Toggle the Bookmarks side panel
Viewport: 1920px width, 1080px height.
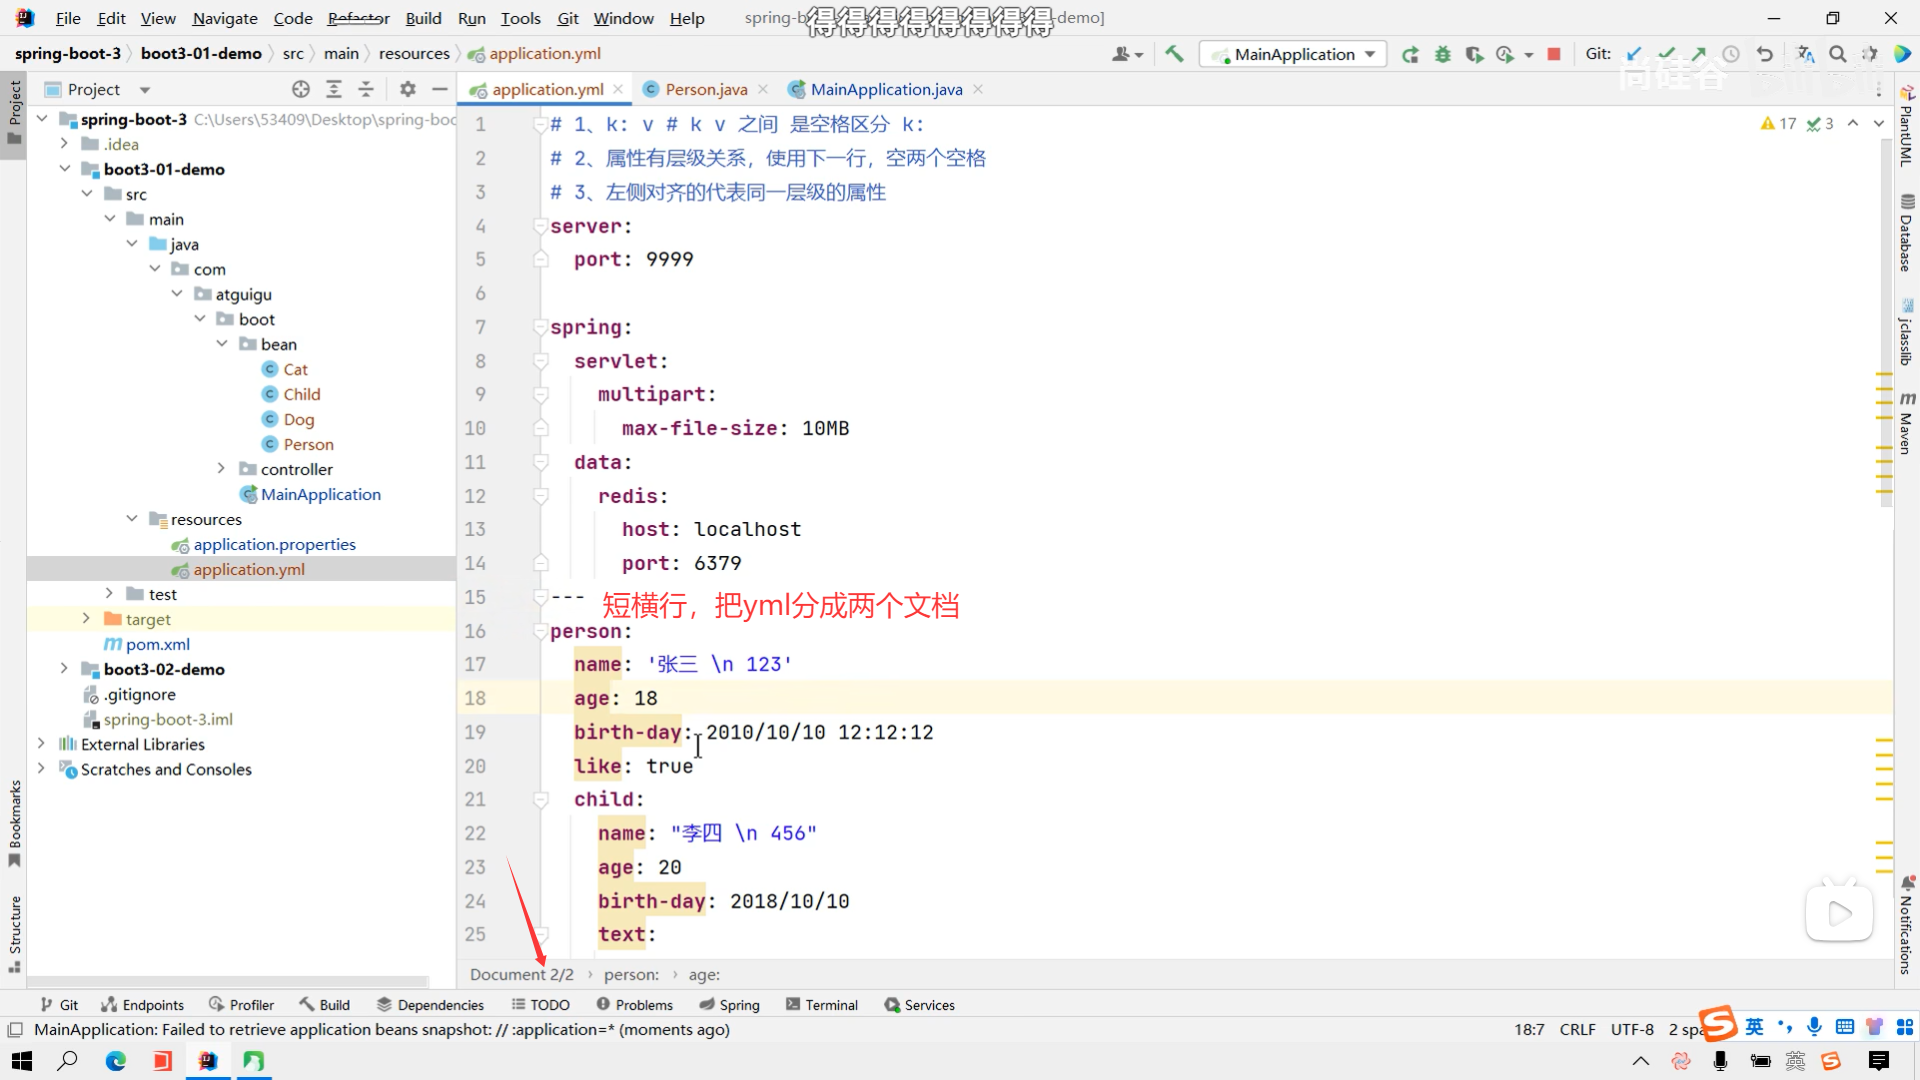pyautogui.click(x=14, y=822)
